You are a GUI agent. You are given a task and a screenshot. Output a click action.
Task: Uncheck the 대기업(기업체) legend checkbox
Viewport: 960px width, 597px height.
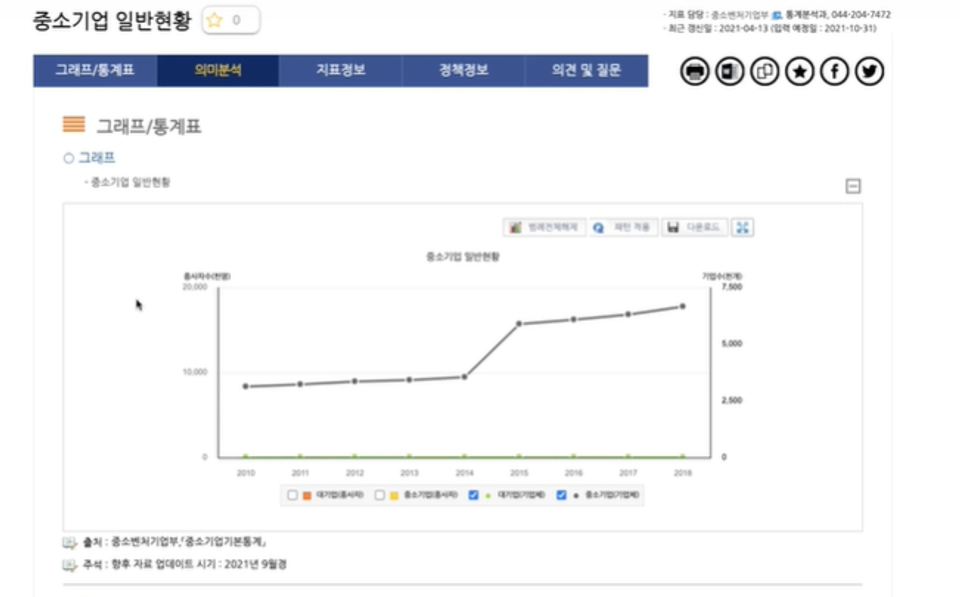point(473,495)
